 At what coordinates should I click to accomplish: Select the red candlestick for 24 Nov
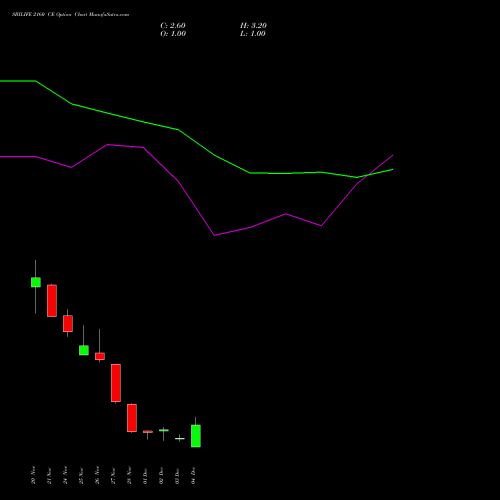pyautogui.click(x=68, y=323)
